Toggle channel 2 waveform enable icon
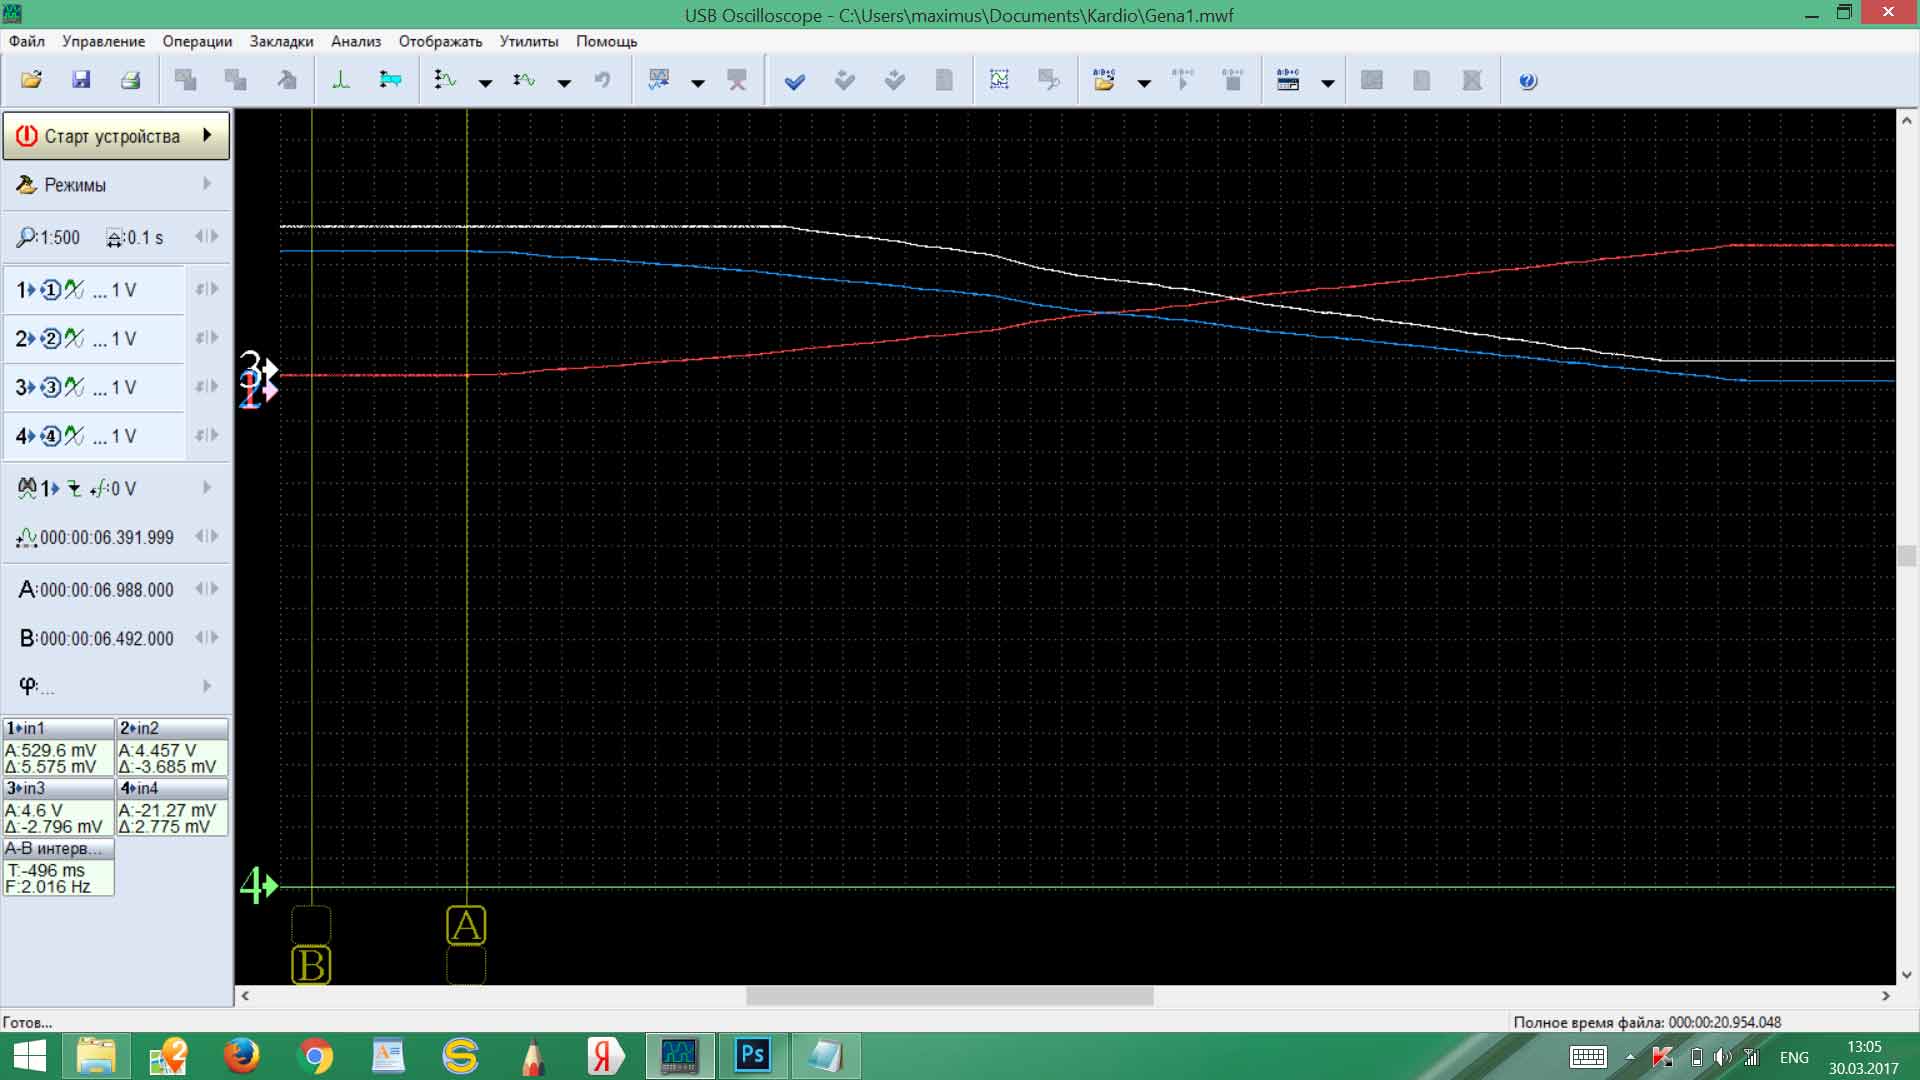Screen dimensions: 1920x1080 click(x=75, y=338)
